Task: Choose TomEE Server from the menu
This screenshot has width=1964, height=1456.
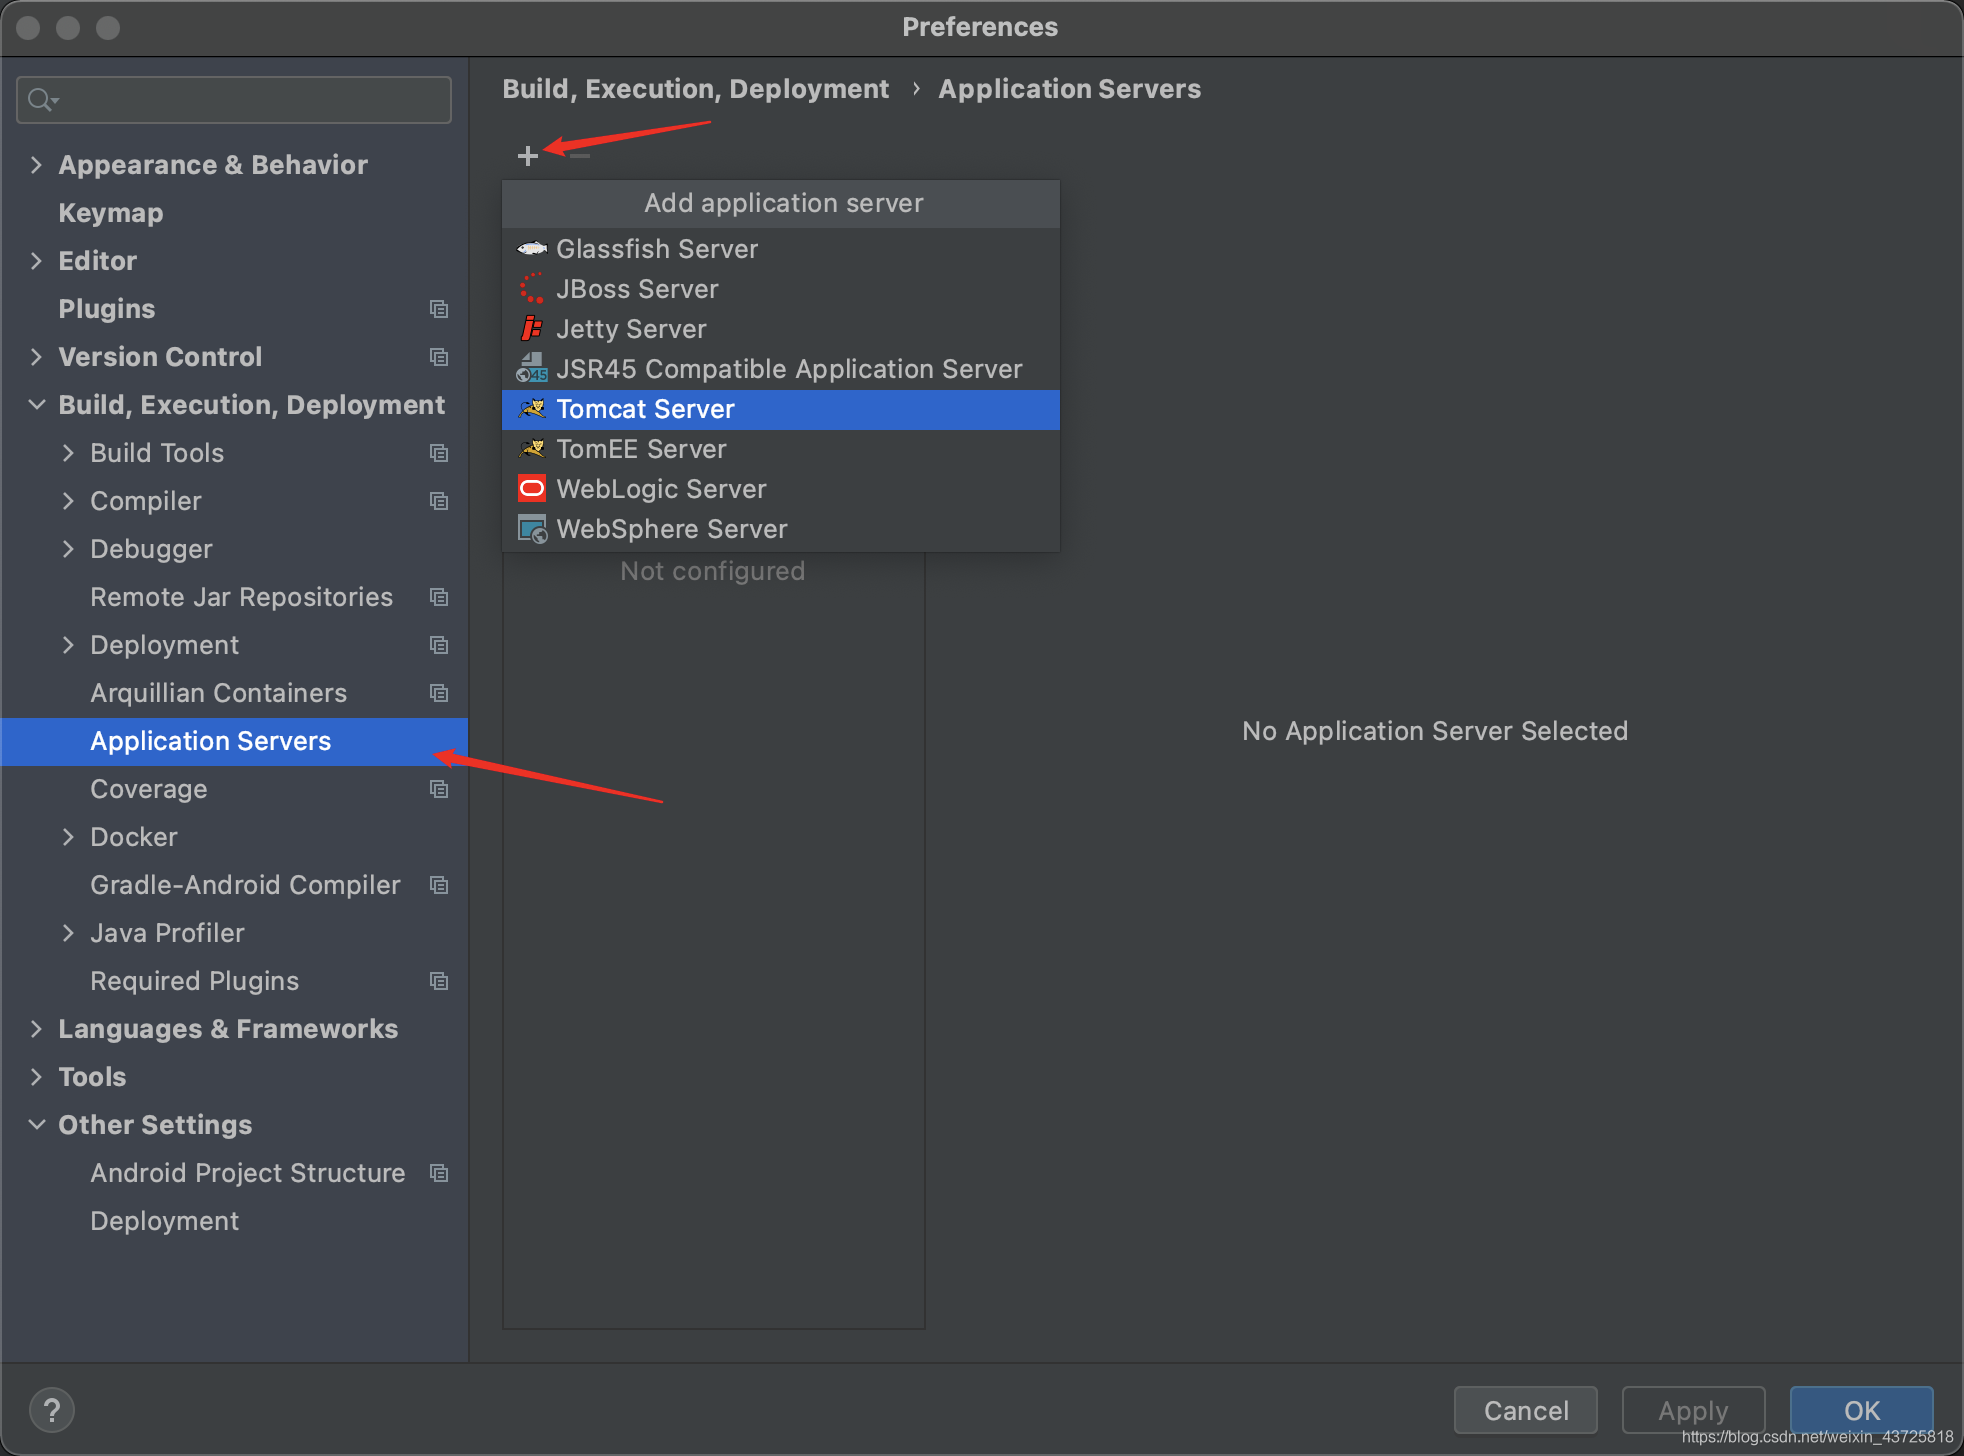Action: 781,449
